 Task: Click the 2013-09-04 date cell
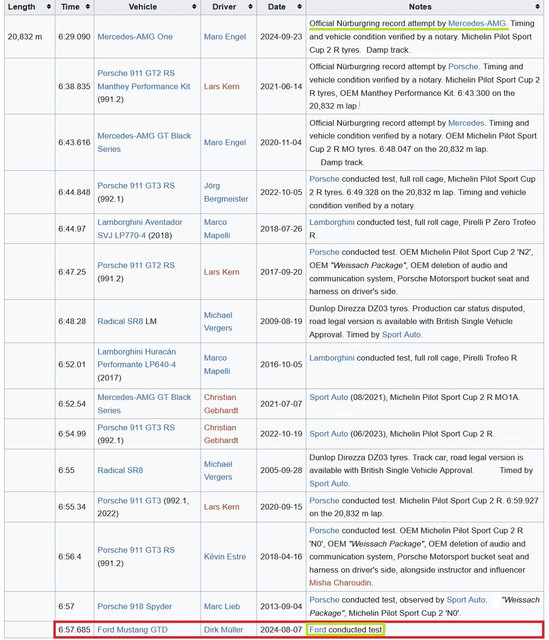pos(281,607)
